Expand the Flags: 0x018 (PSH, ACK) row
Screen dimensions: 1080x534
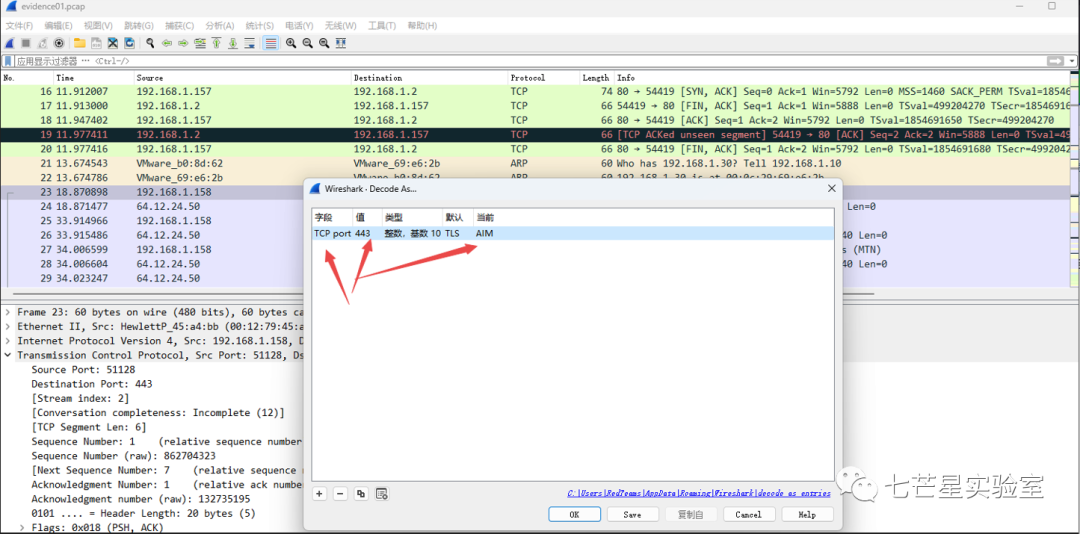[x=22, y=528]
